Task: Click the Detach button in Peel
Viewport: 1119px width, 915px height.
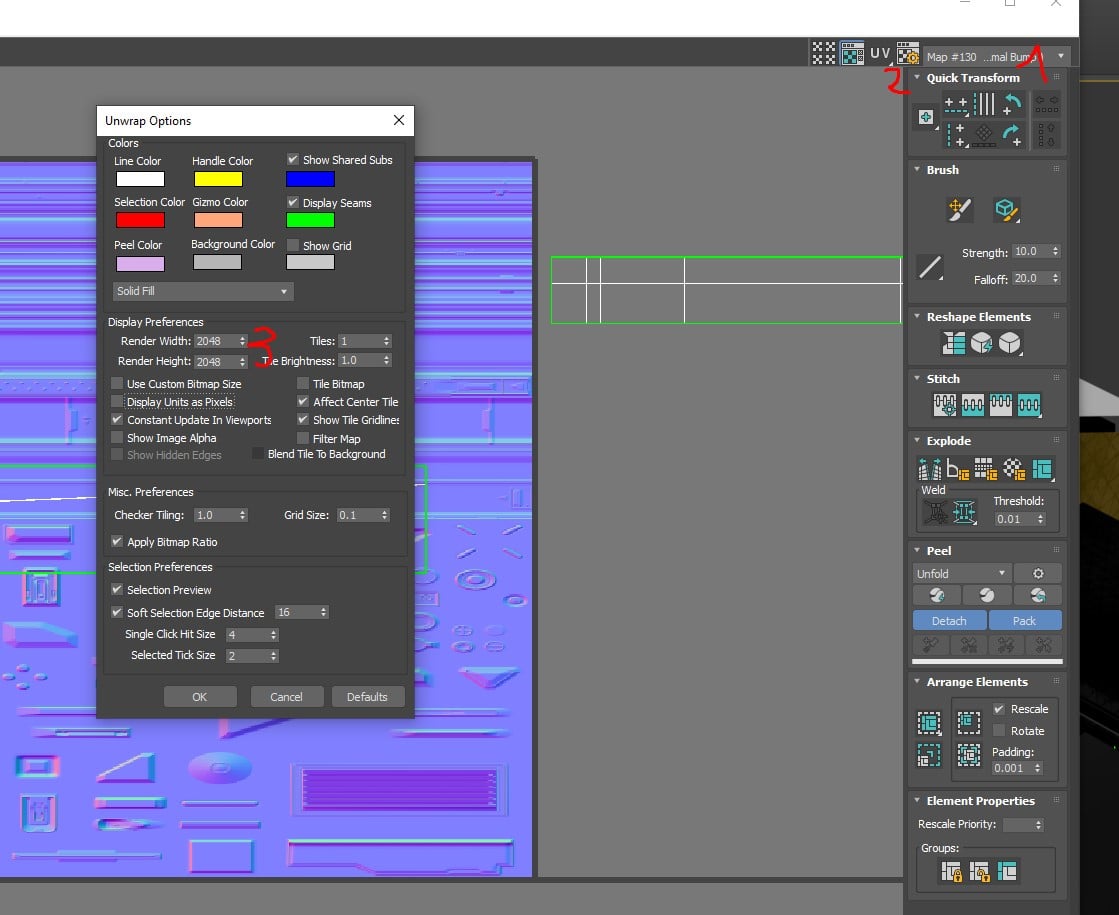Action: [949, 620]
